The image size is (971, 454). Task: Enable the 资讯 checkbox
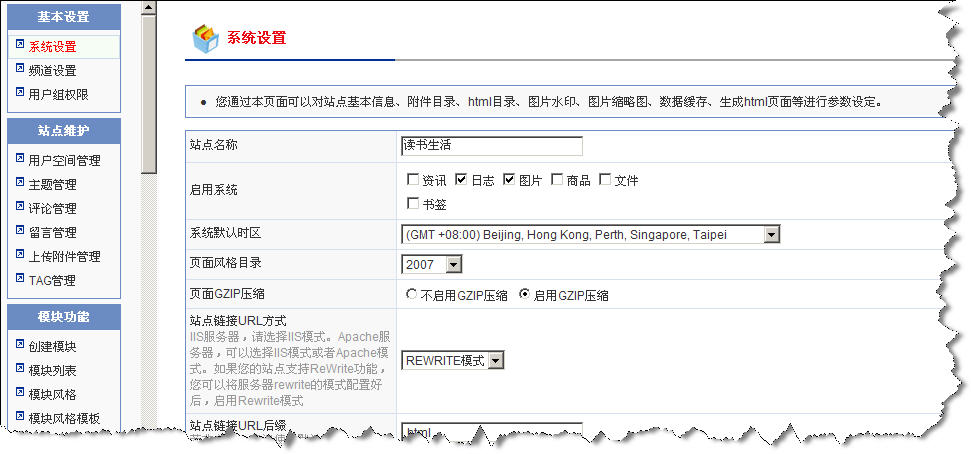tap(413, 180)
